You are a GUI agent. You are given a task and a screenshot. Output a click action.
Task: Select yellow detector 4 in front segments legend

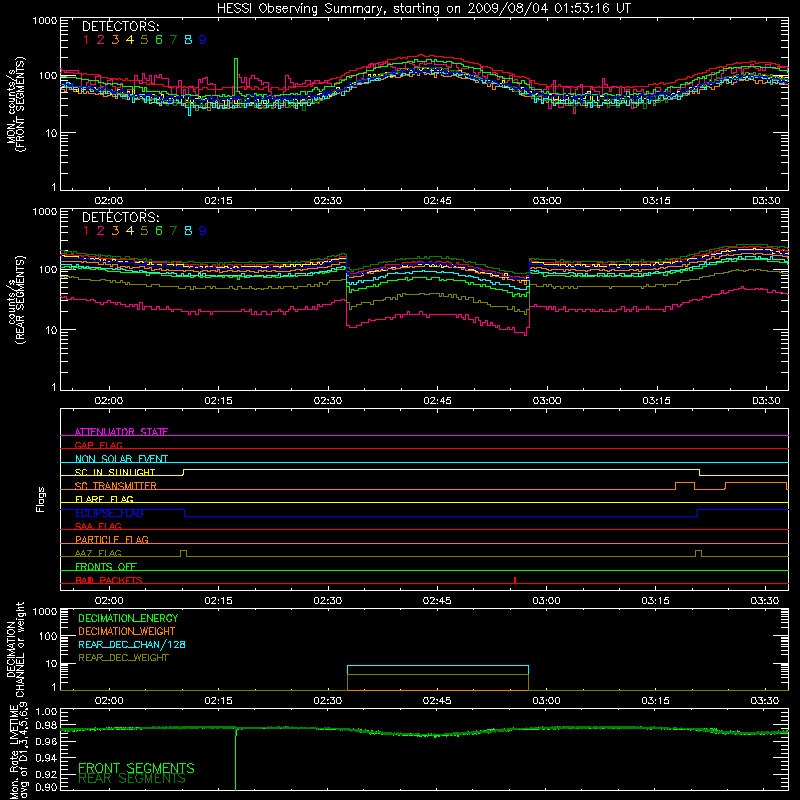click(130, 40)
